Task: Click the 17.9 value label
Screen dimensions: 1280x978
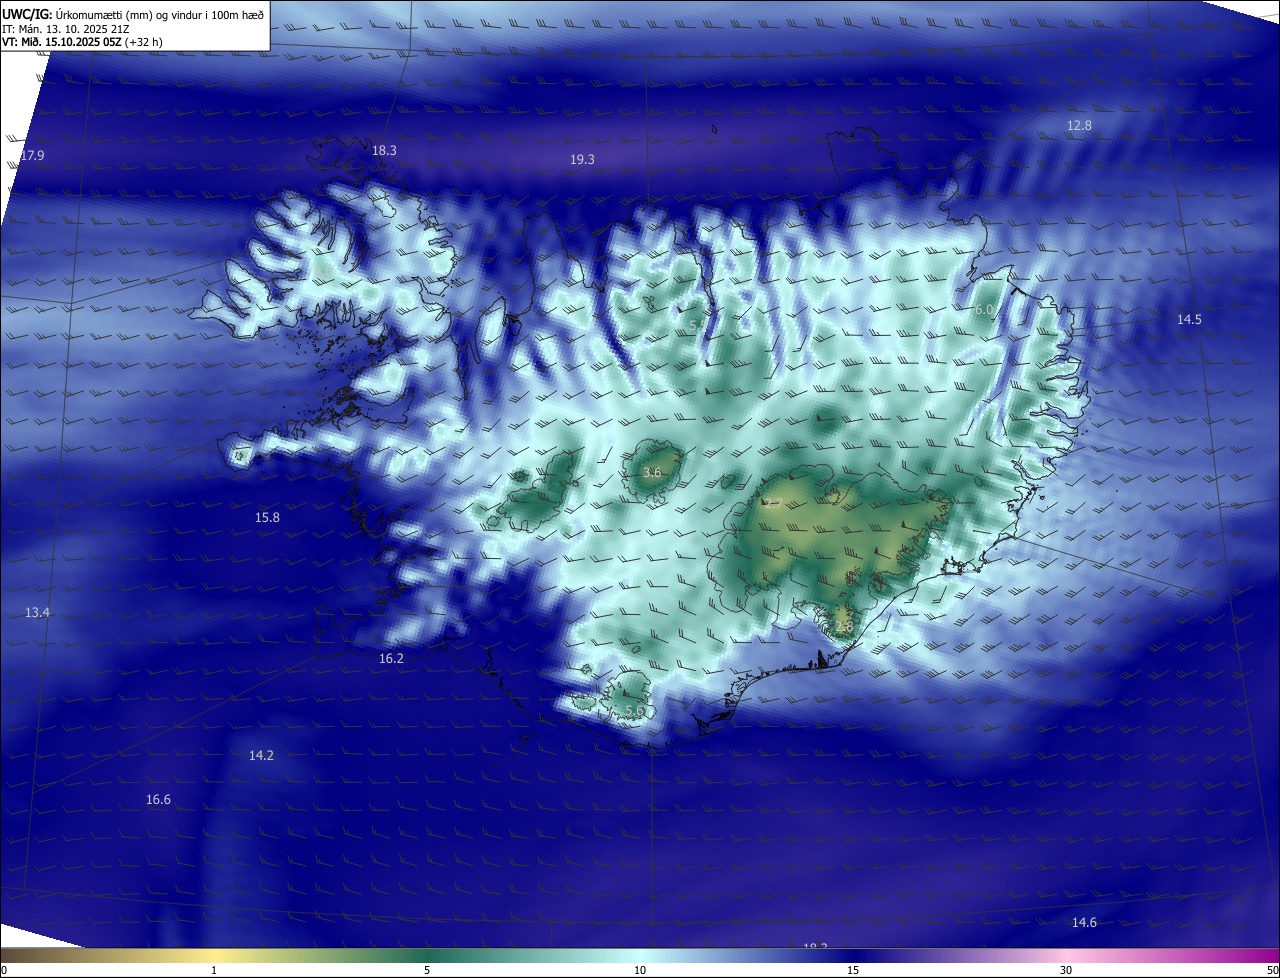Action: click(32, 156)
